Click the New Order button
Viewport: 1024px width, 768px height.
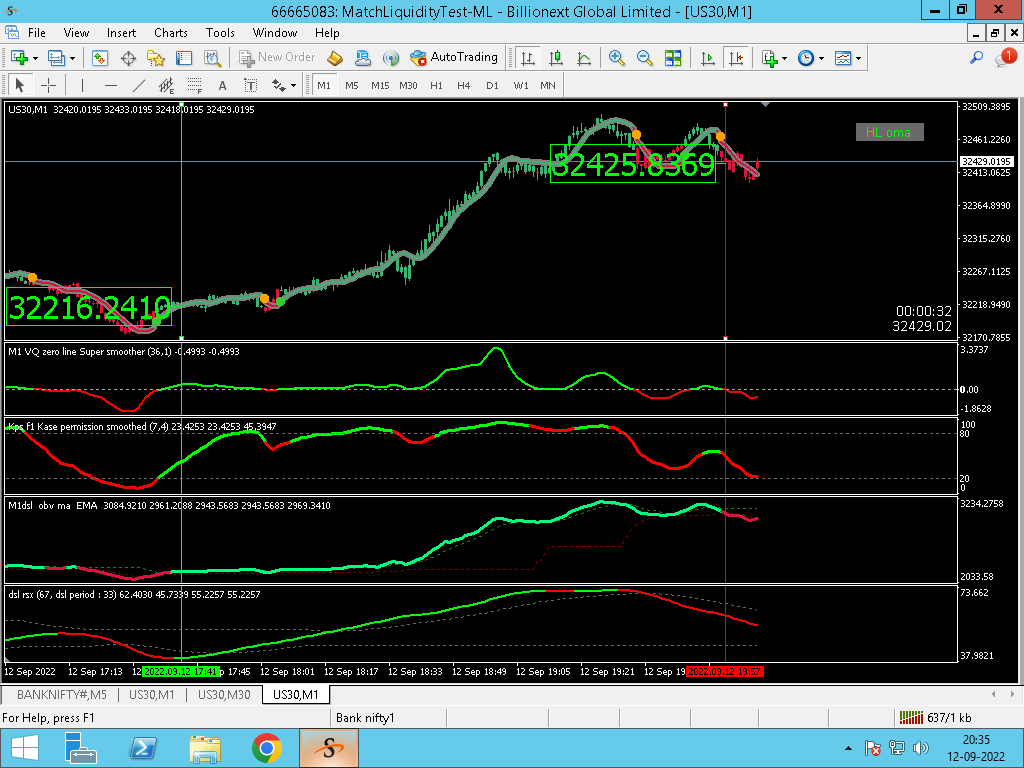pos(278,57)
